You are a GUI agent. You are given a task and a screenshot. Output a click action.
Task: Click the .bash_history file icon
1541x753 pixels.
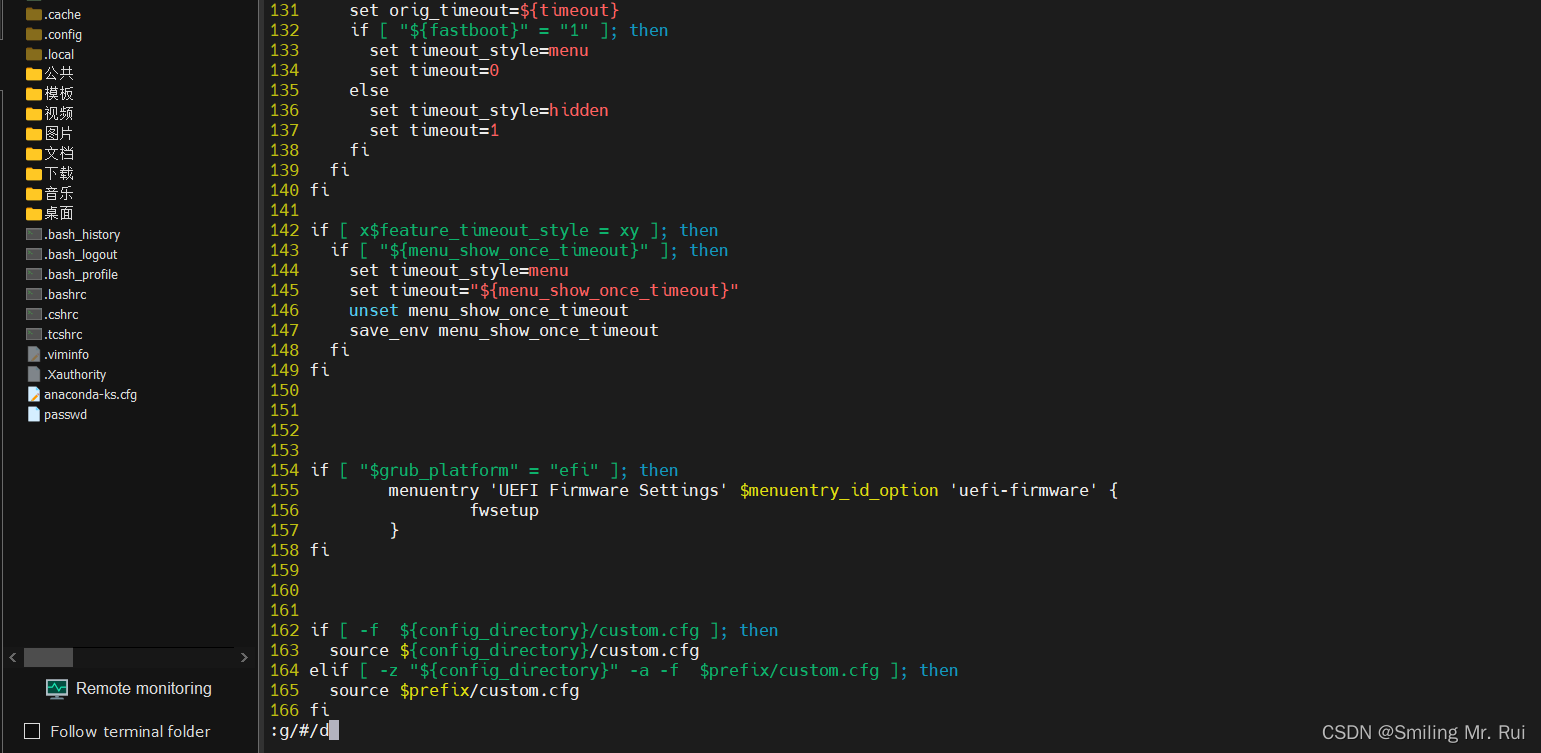(34, 234)
